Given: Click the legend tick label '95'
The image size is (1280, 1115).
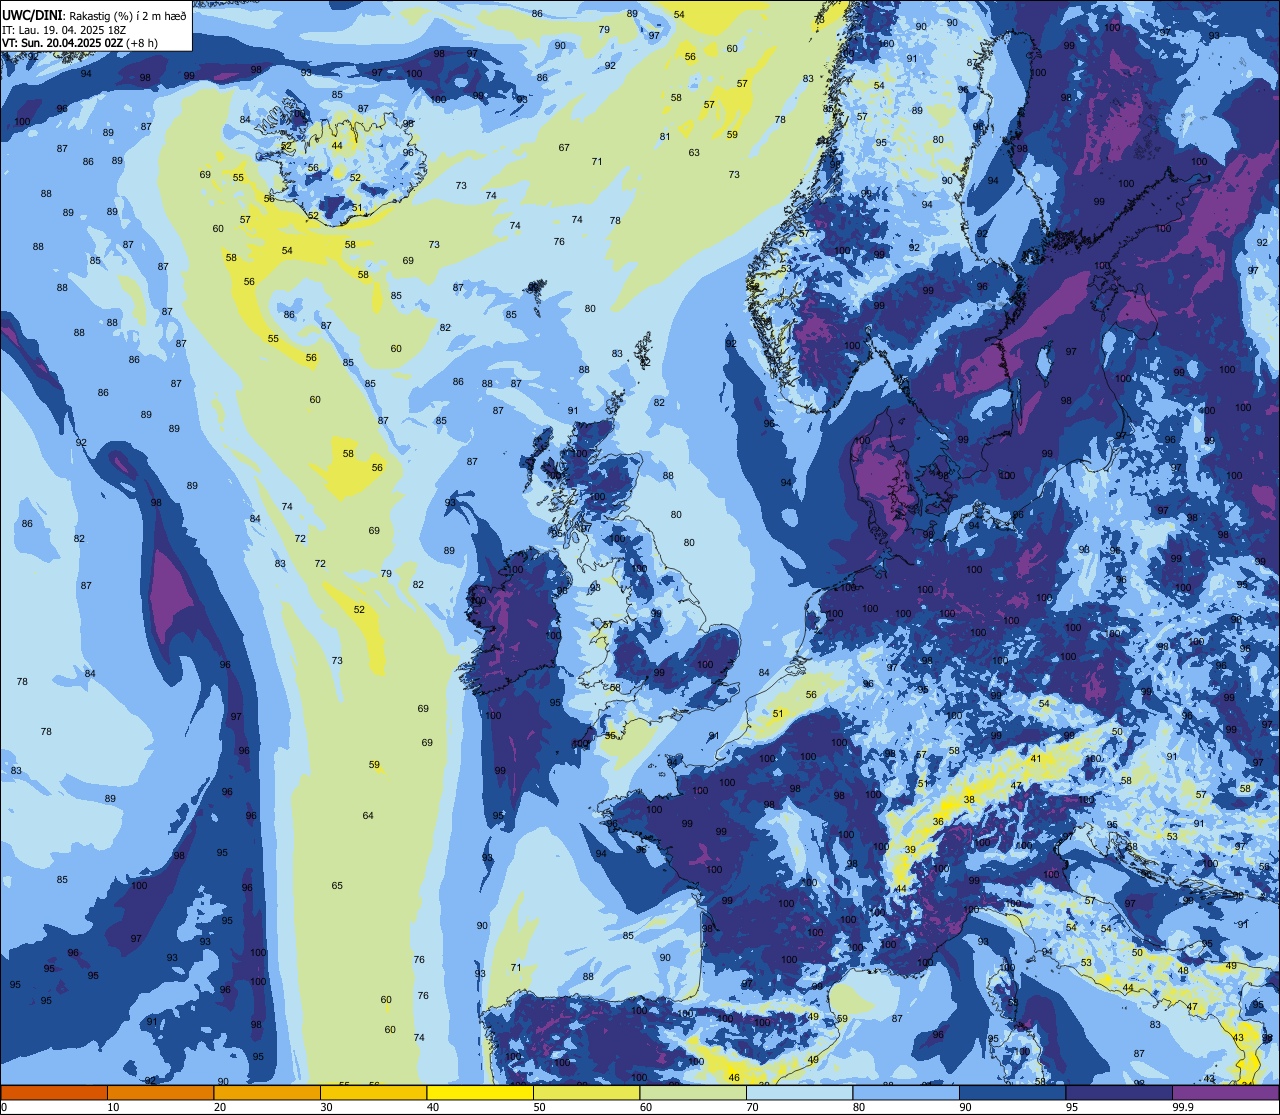Looking at the screenshot, I should 1072,1107.
